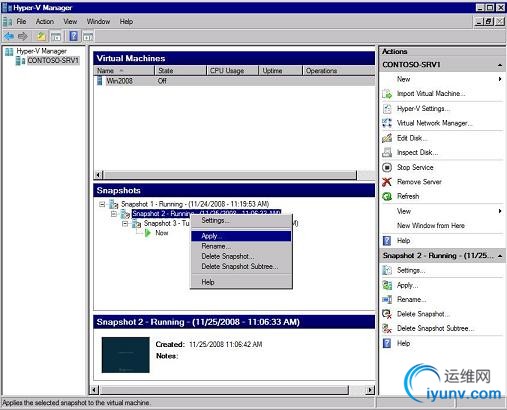Open the File menu
Image resolution: width=507 pixels, height=410 pixels.
(x=21, y=22)
